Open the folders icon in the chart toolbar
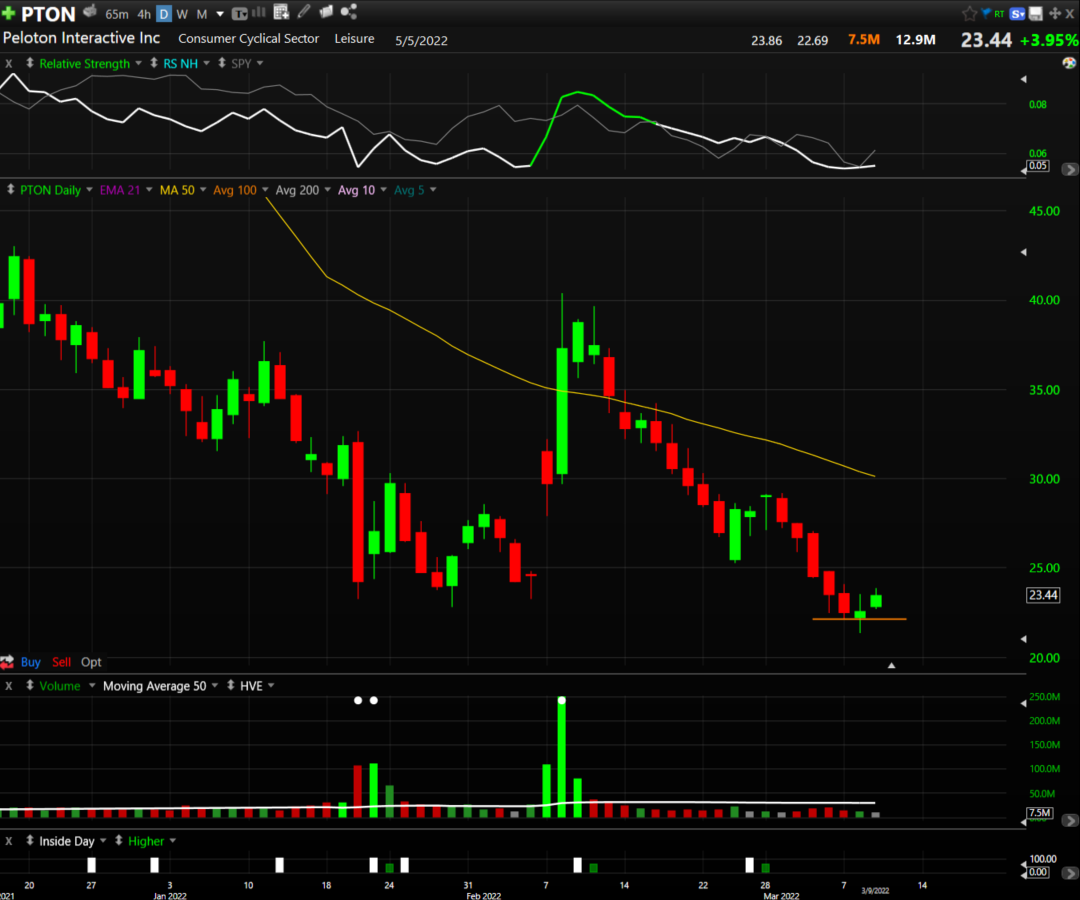 326,12
